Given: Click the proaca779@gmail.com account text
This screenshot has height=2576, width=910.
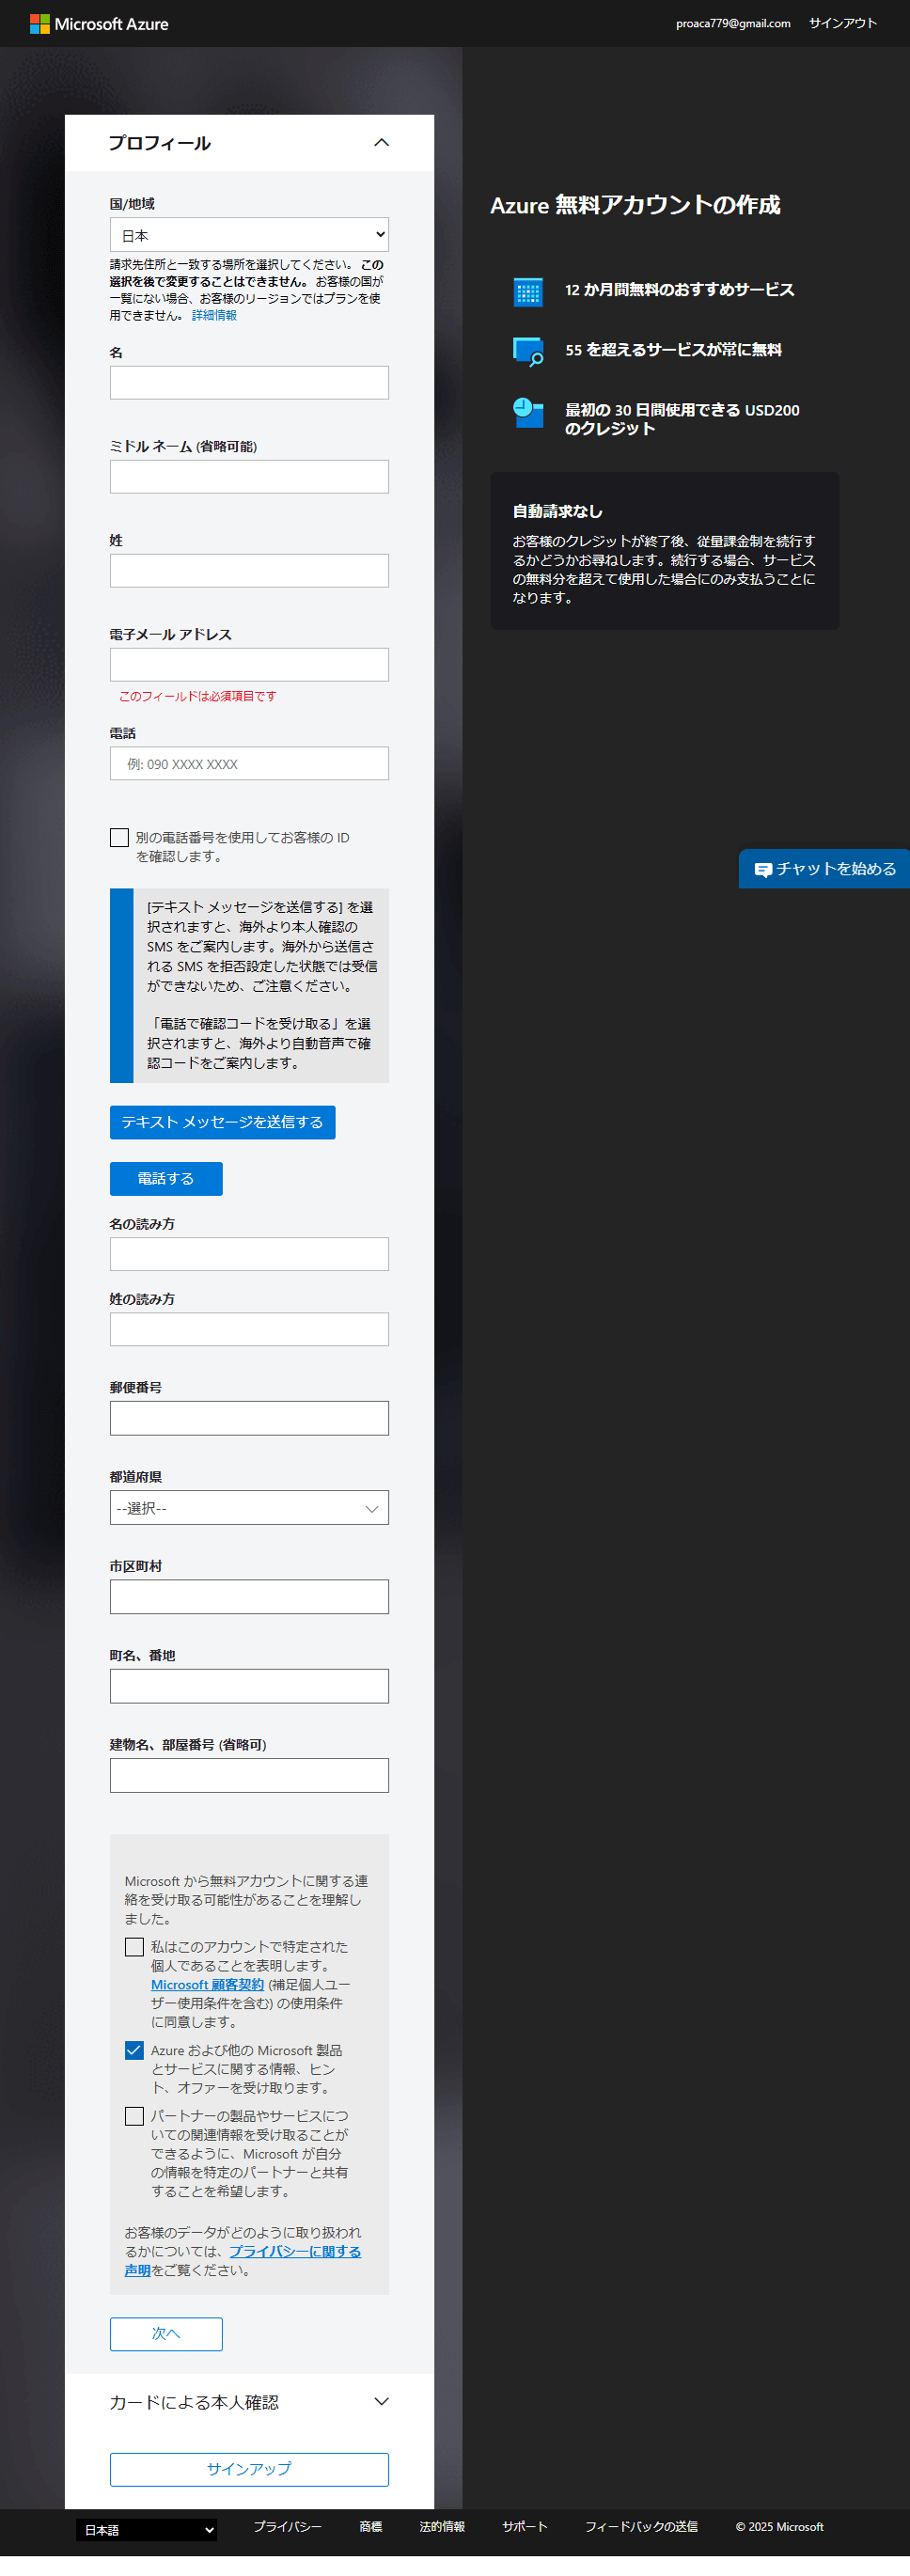Looking at the screenshot, I should coord(733,23).
